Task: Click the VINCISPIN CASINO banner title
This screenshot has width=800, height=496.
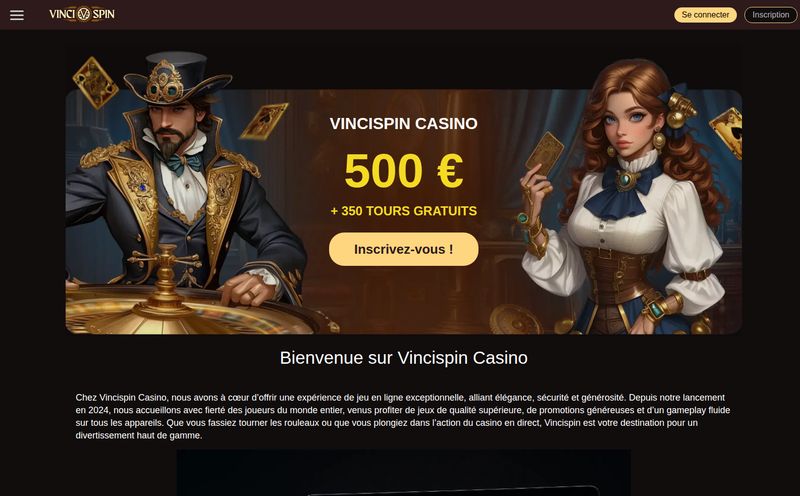Action: tap(404, 123)
